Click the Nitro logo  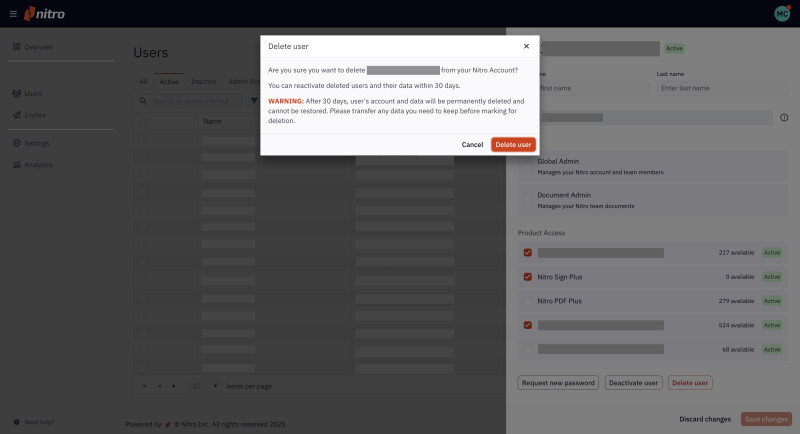(x=44, y=14)
